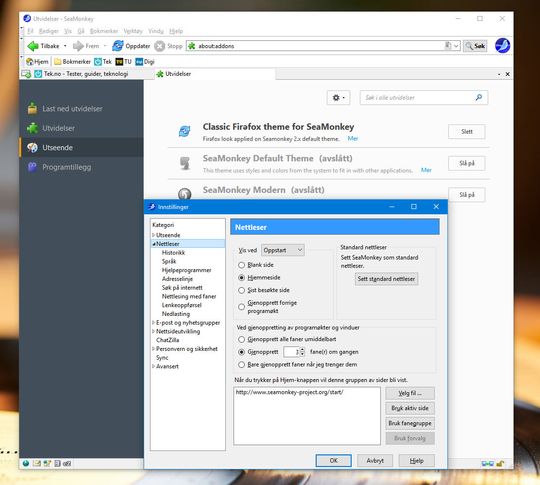Expand Personvern og sikkerhet category

[x=154, y=349]
